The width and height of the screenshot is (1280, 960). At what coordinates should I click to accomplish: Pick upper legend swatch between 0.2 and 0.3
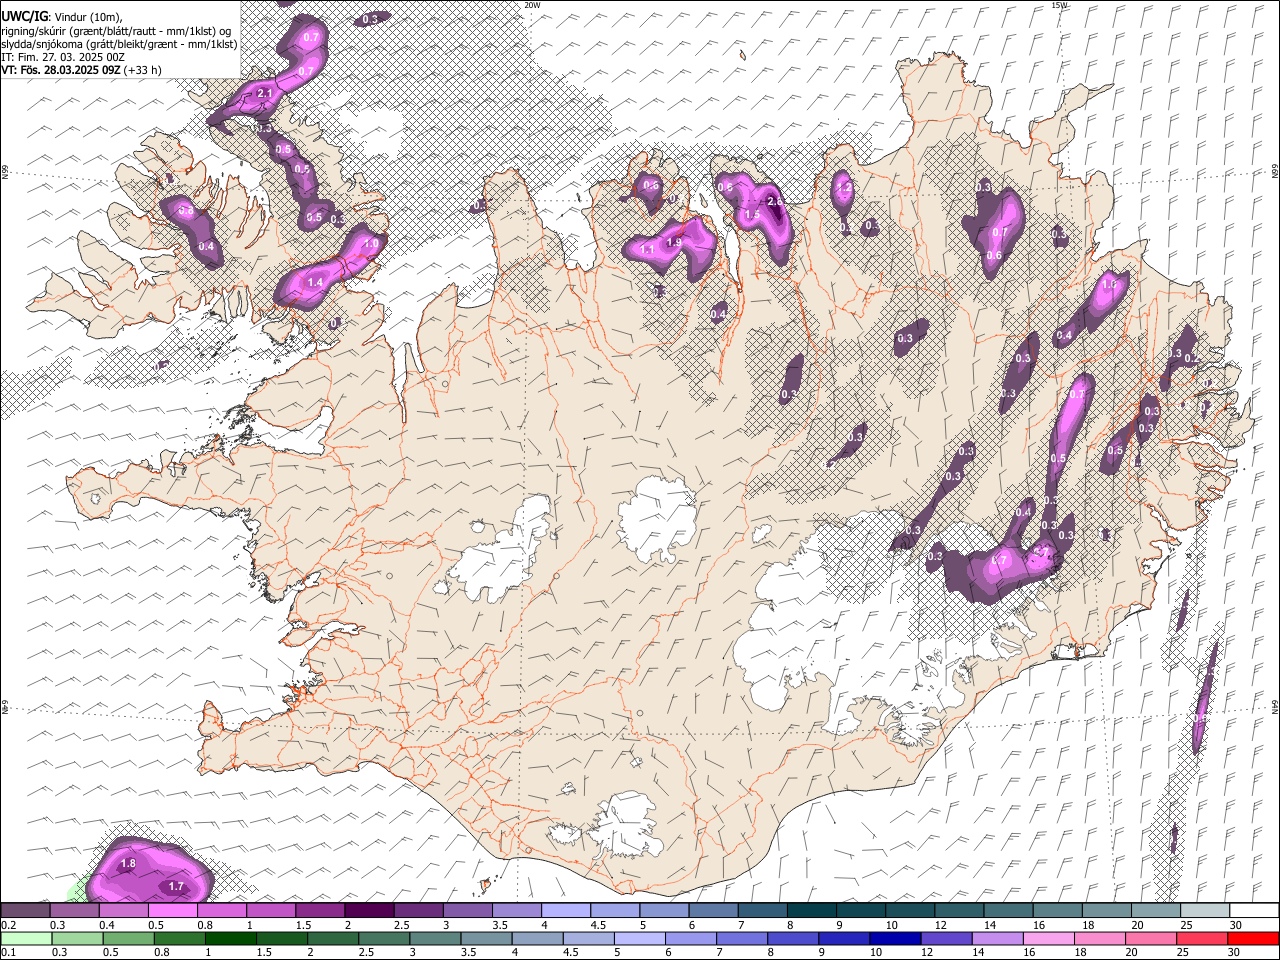pyautogui.click(x=25, y=910)
